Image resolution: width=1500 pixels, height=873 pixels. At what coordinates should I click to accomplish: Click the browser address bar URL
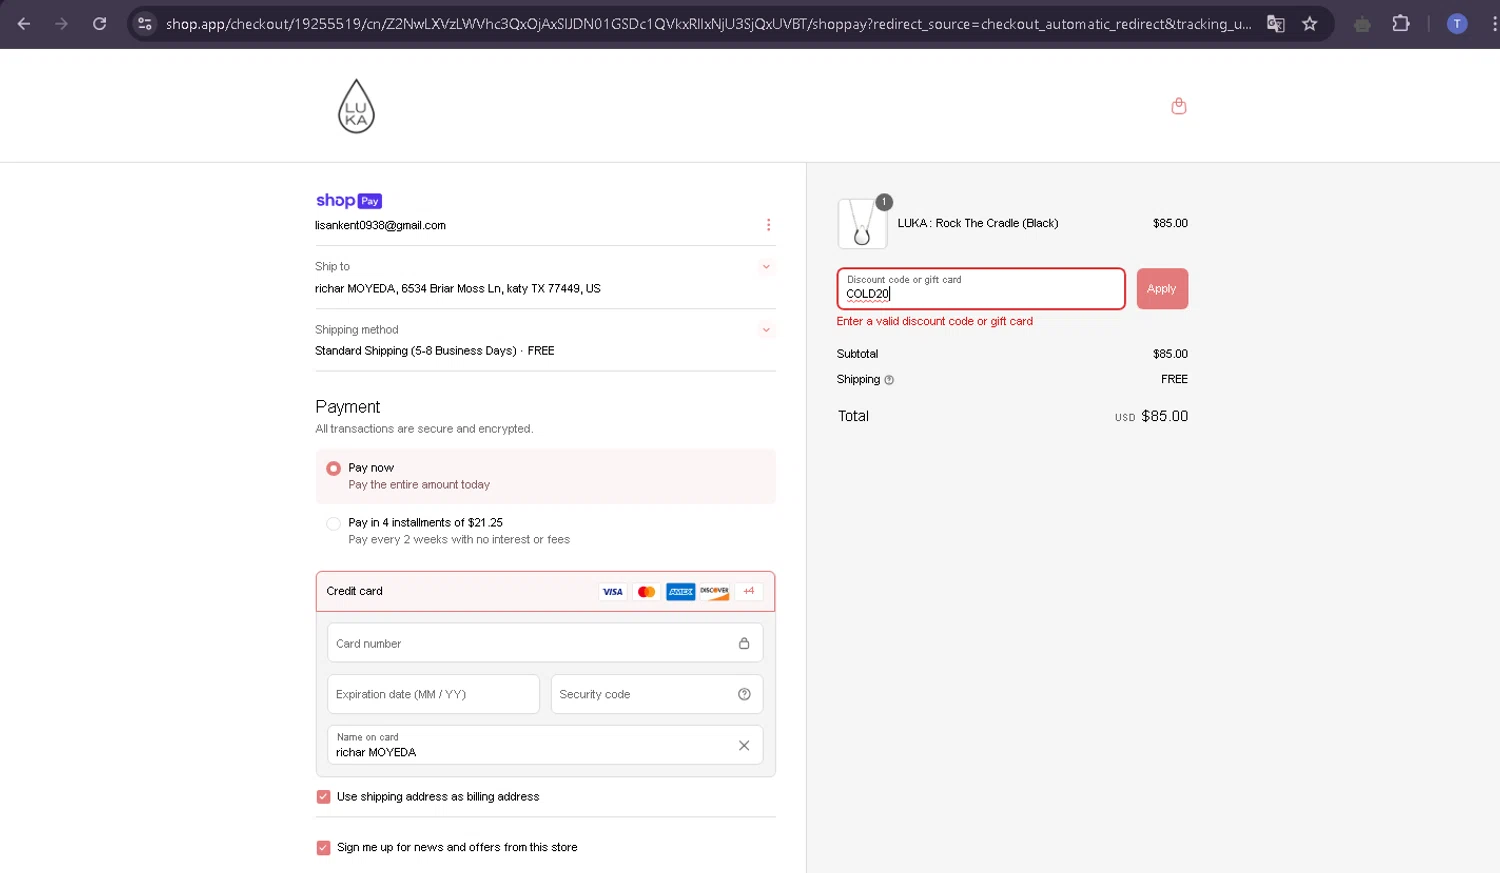point(708,24)
